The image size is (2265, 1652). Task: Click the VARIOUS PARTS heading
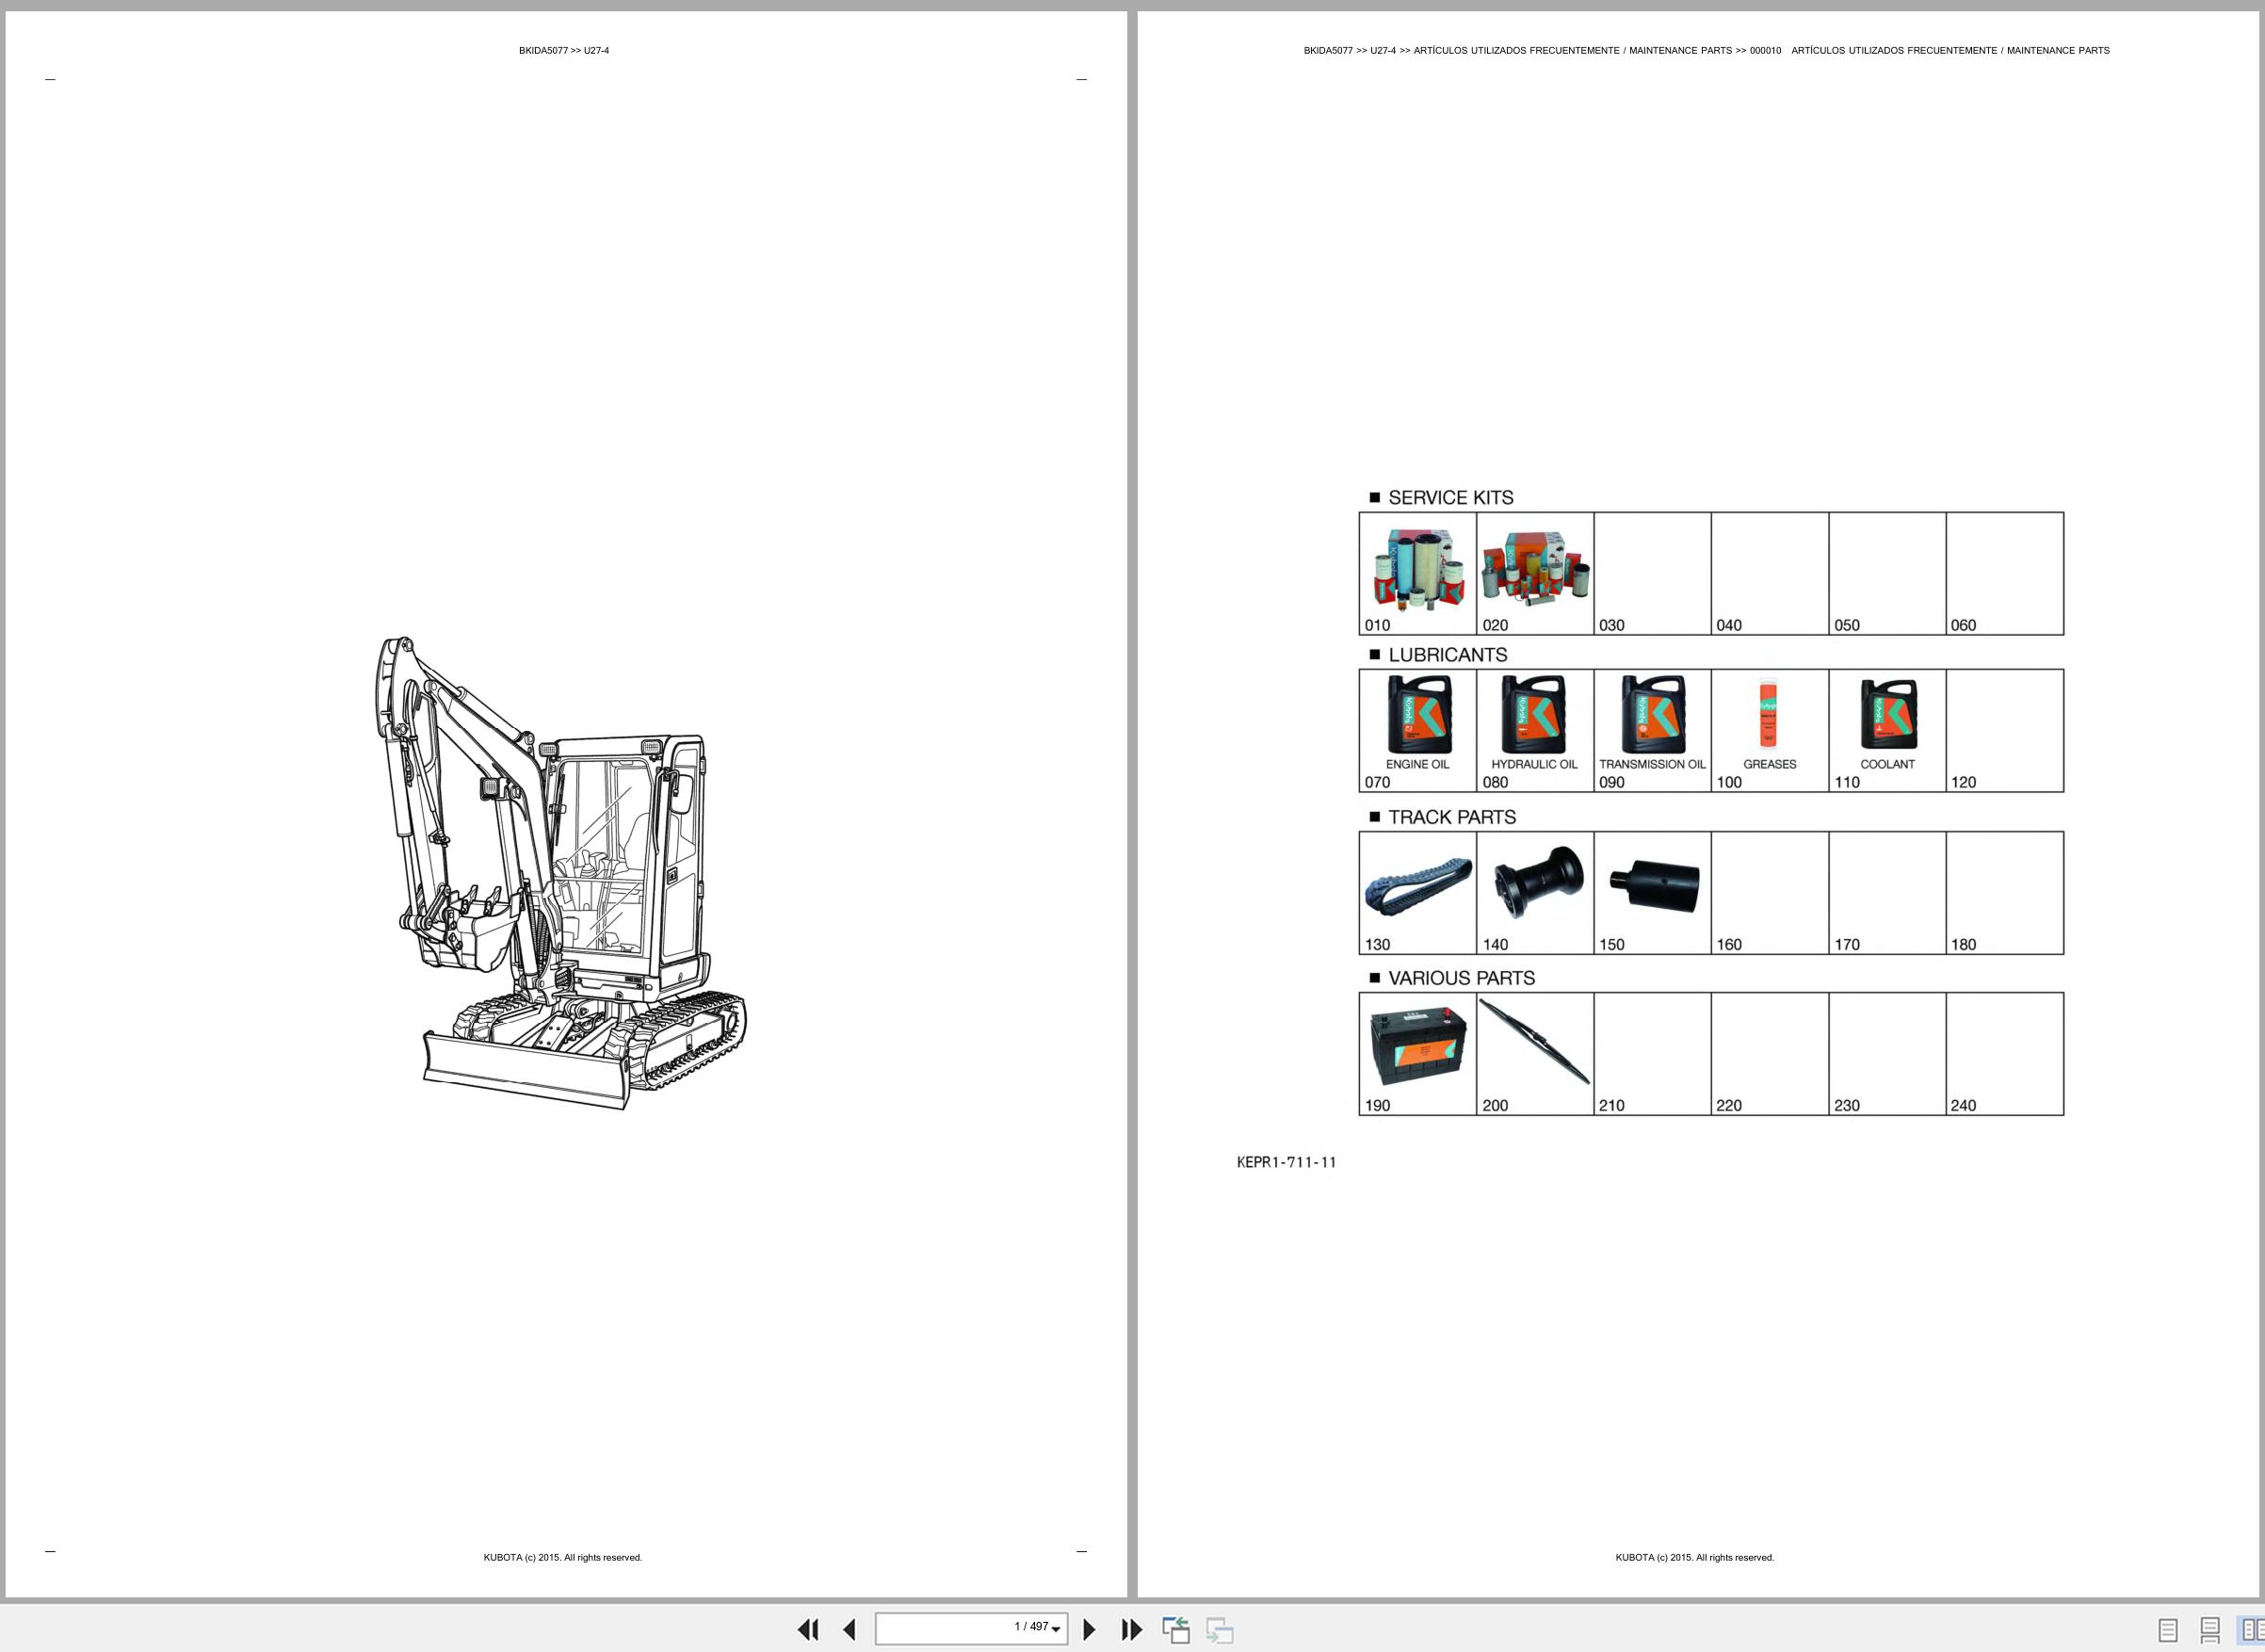tap(1461, 978)
